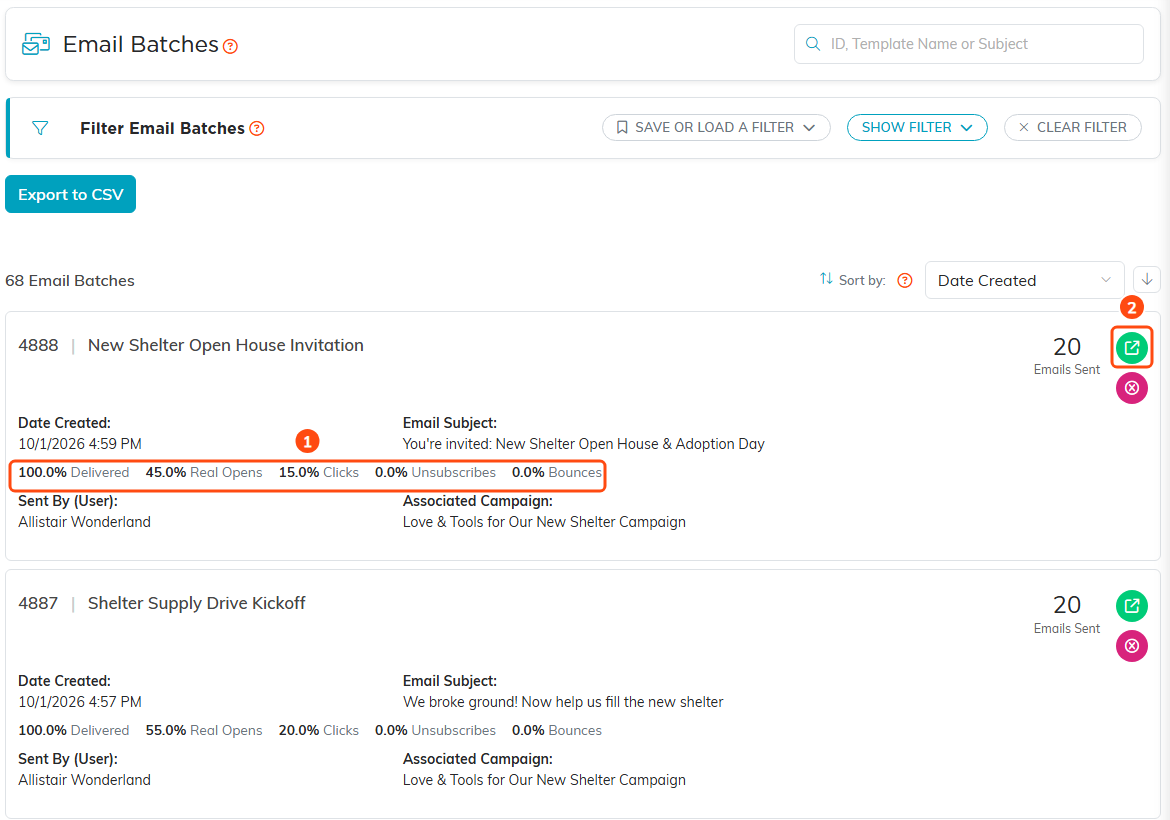The image size is (1170, 820).
Task: Click the Email Batches envelope icon
Action: coord(36,44)
